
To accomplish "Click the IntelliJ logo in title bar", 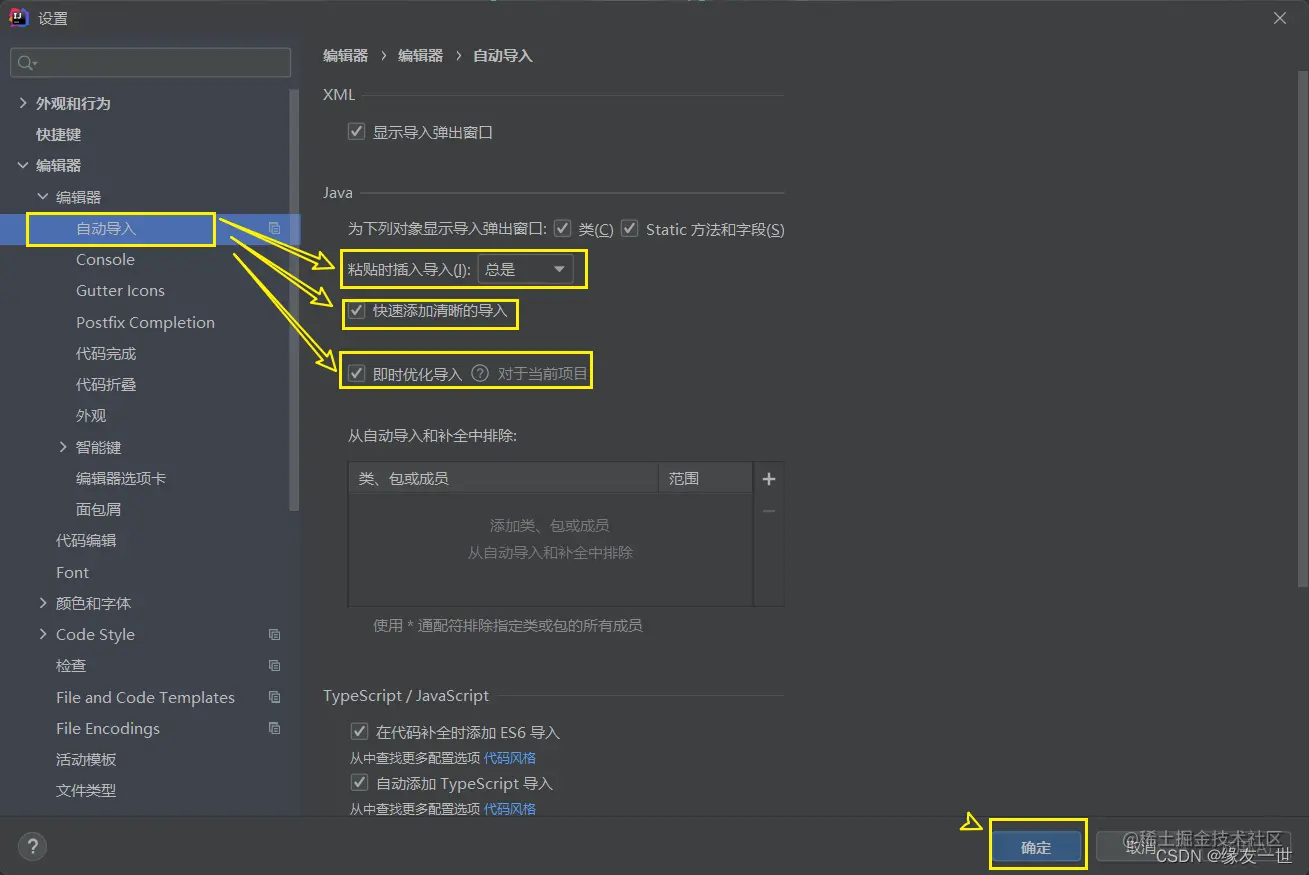I will click(18, 18).
